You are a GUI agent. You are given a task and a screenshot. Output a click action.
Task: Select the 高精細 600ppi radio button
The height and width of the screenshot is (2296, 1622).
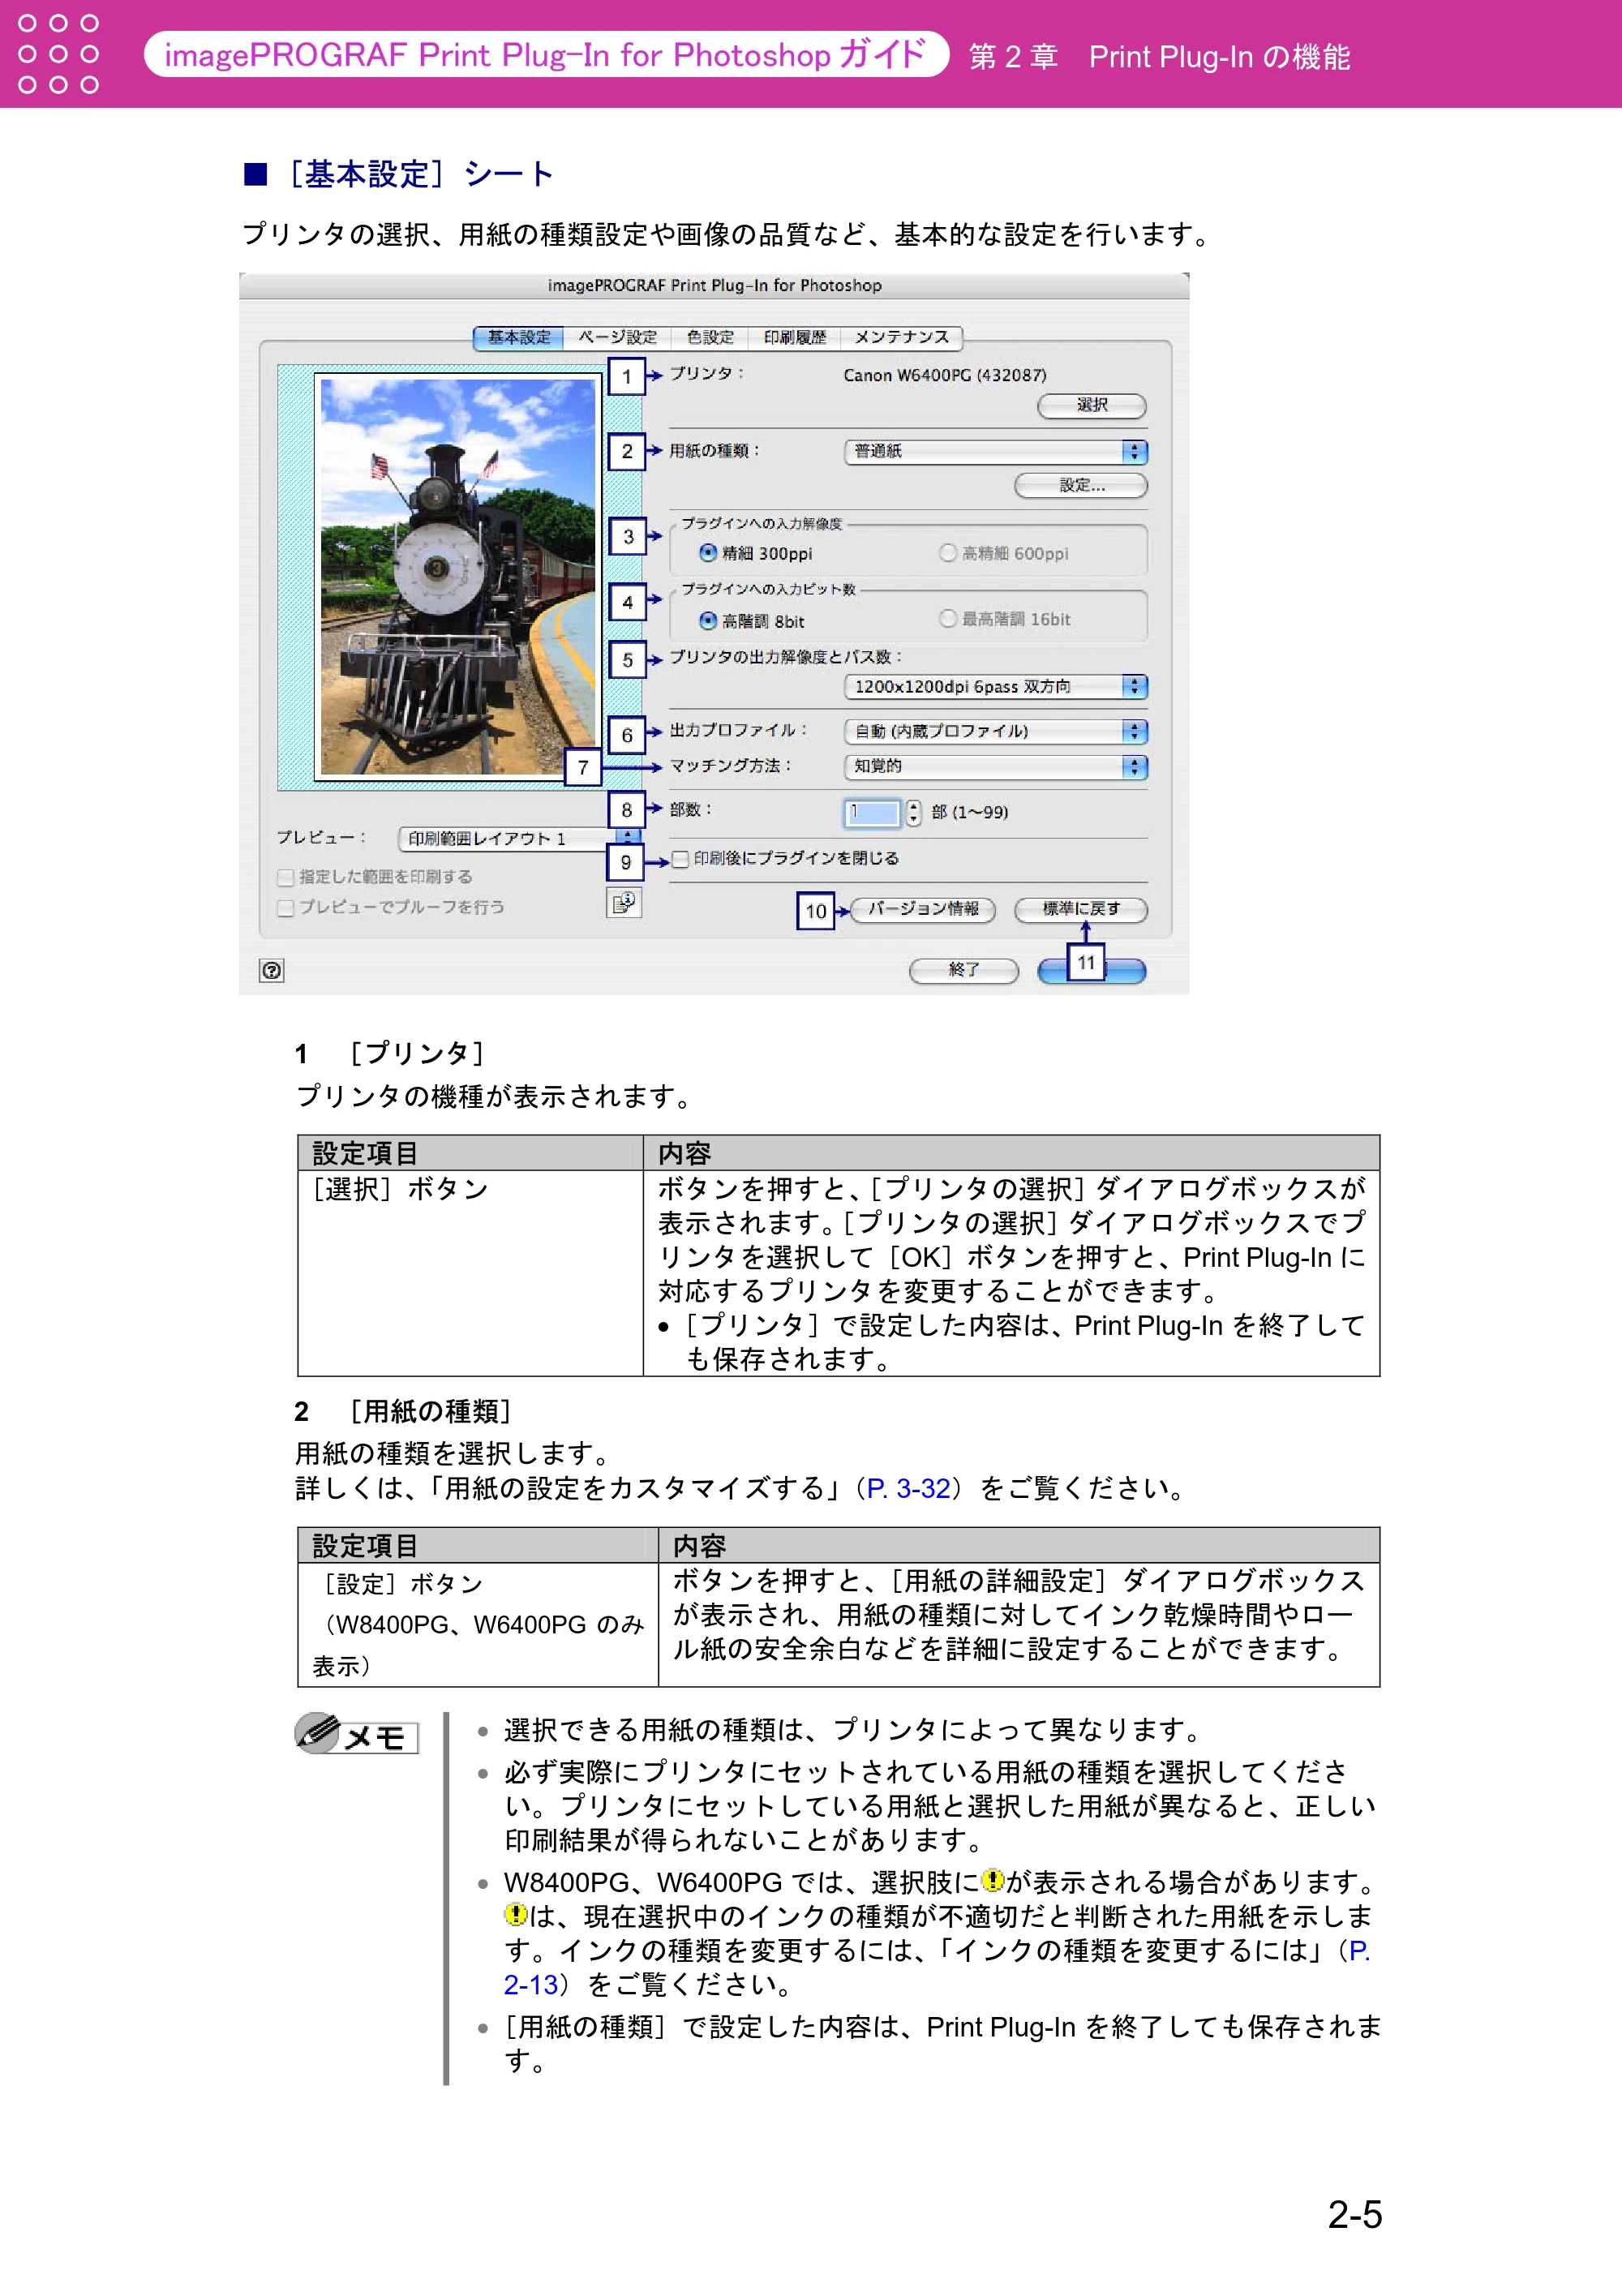pos(947,553)
